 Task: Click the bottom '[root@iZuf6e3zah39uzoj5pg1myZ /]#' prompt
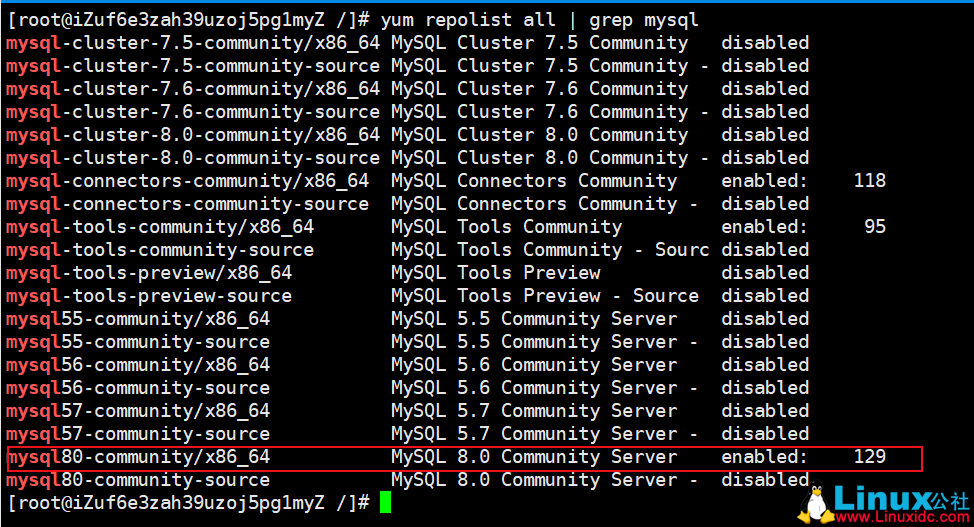pos(188,503)
